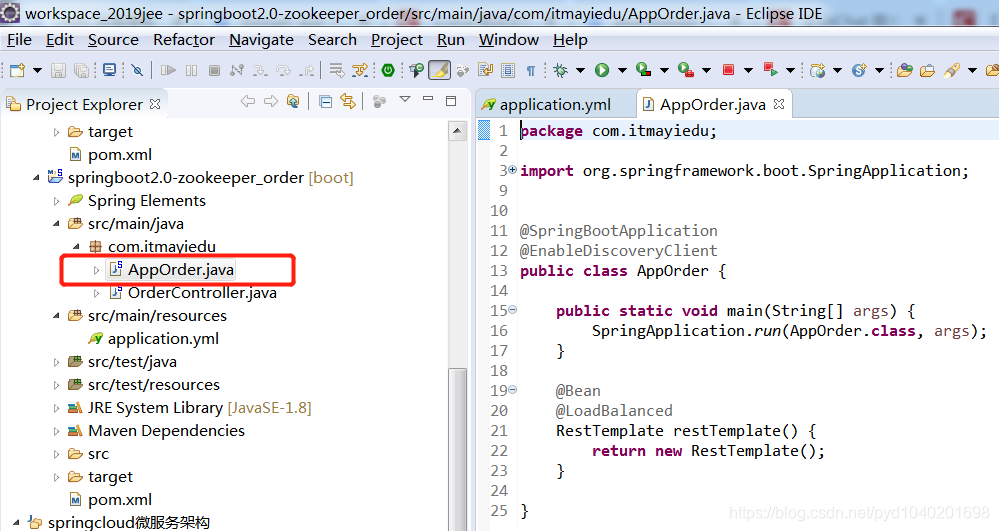Click the Project Explorer scroll-up arrow
The width and height of the screenshot is (999, 531).
[x=457, y=131]
